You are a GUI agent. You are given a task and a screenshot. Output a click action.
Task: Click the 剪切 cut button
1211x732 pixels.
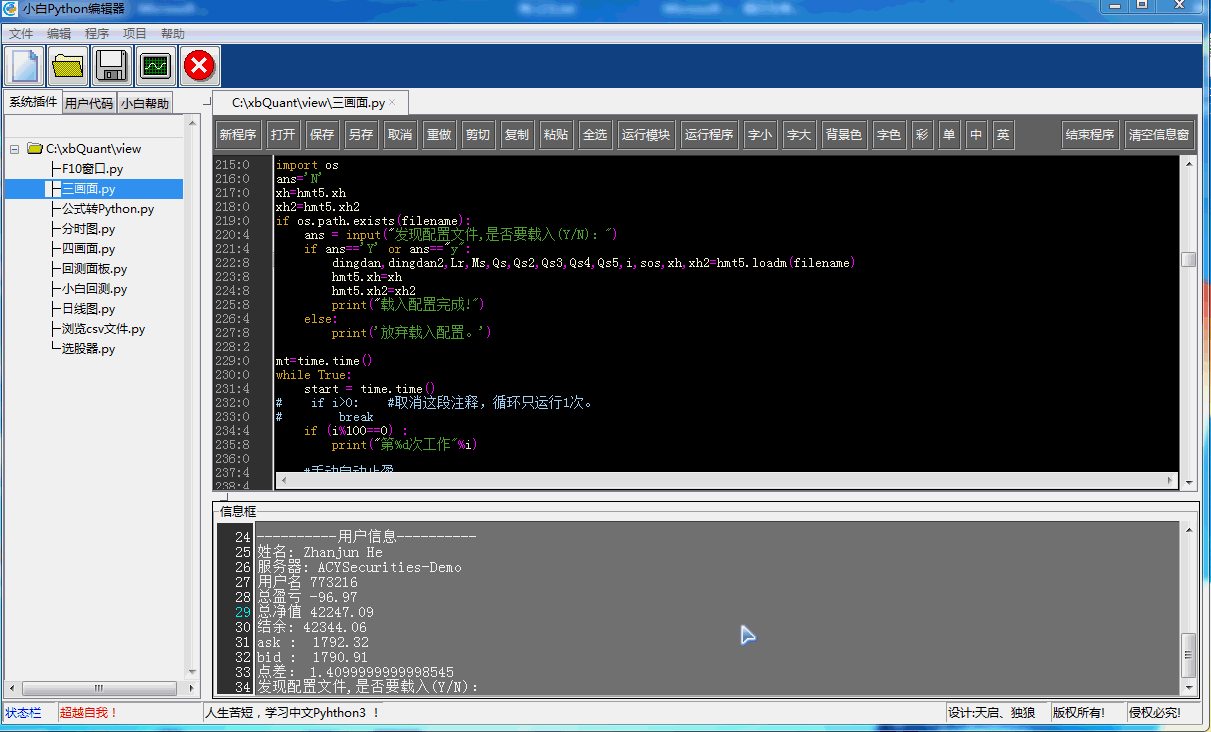(x=478, y=135)
